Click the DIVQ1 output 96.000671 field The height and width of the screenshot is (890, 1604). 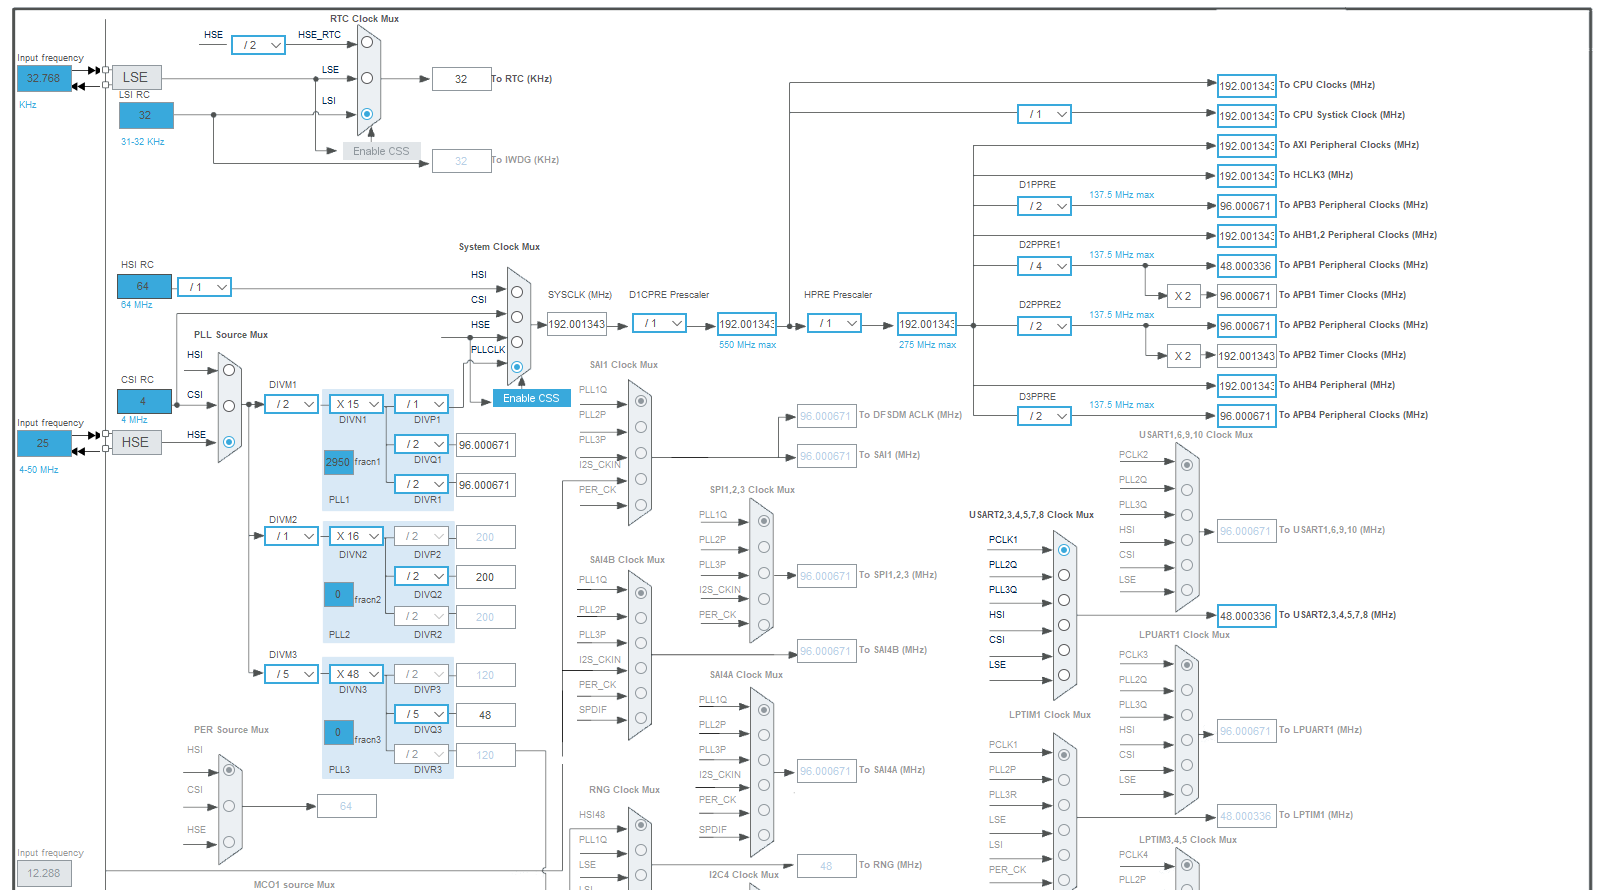[x=485, y=445]
